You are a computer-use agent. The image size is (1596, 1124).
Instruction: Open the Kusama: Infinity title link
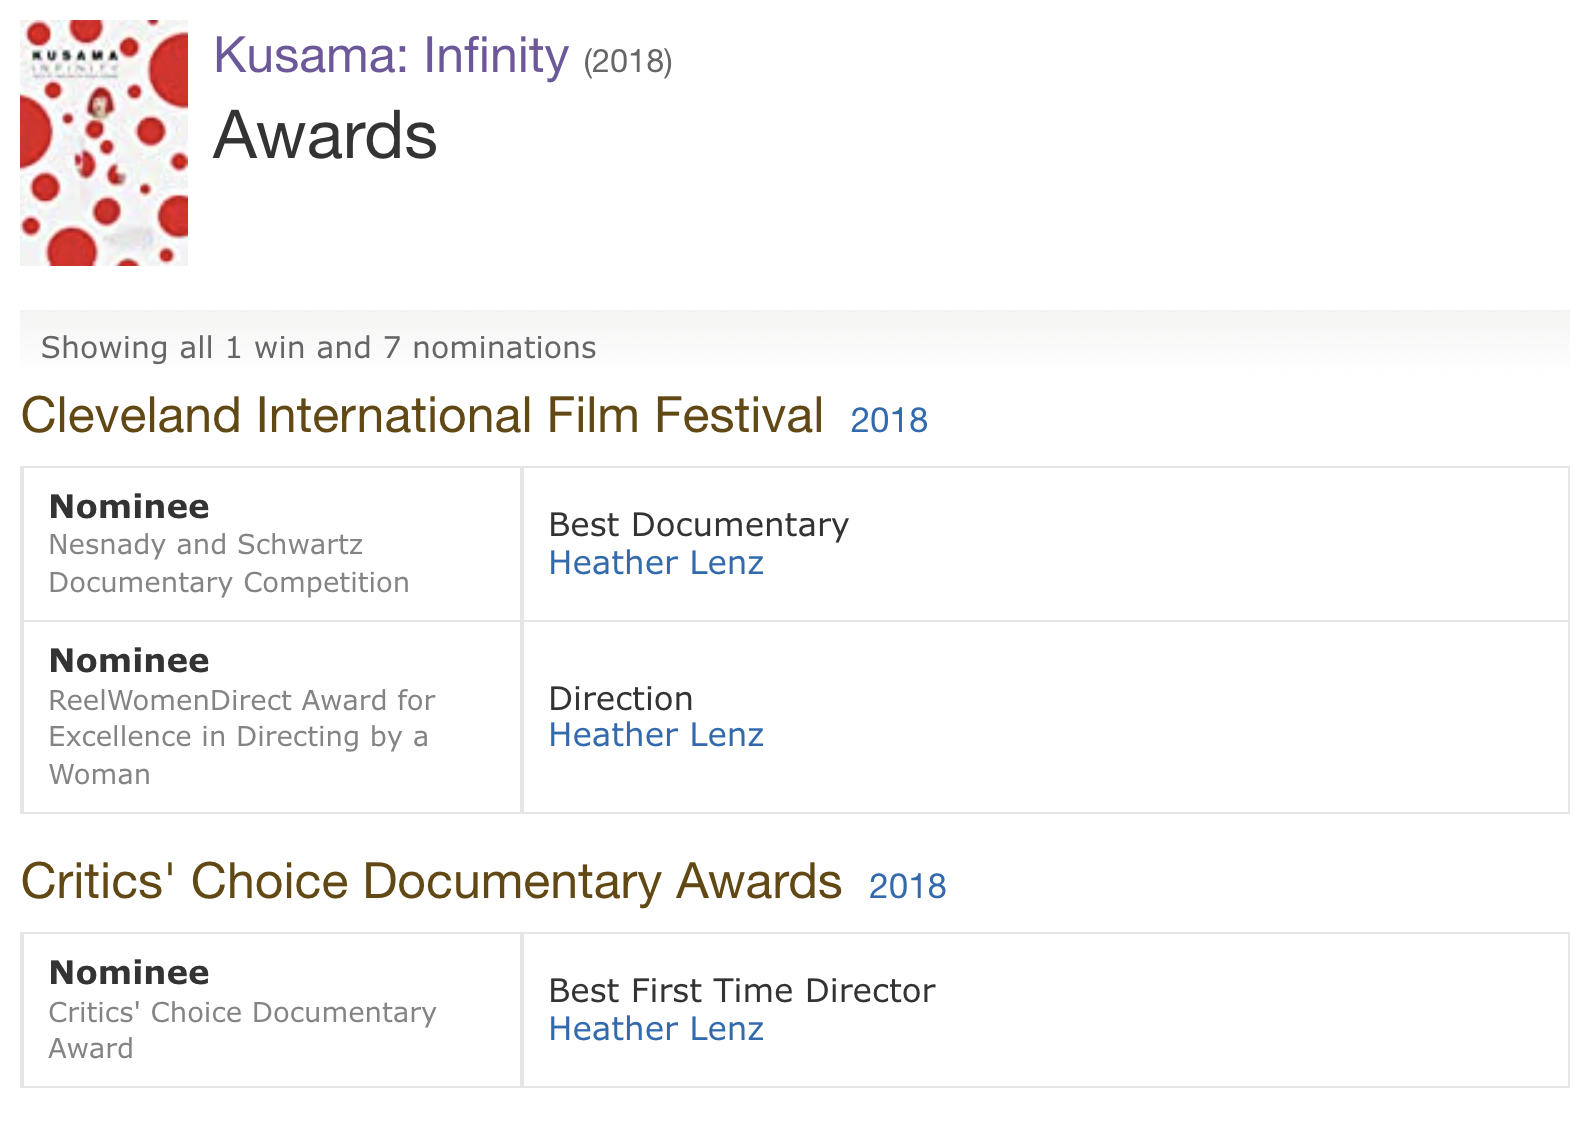[391, 56]
